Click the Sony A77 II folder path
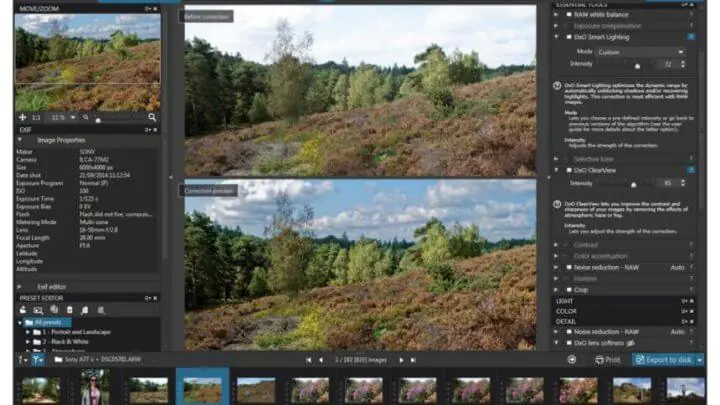This screenshot has width=720, height=405. (98, 360)
